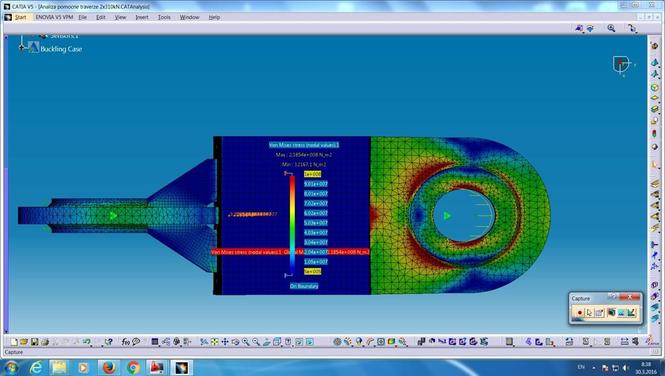
Task: Click the colored image layout icon in bottom toolbar
Action: [391, 342]
